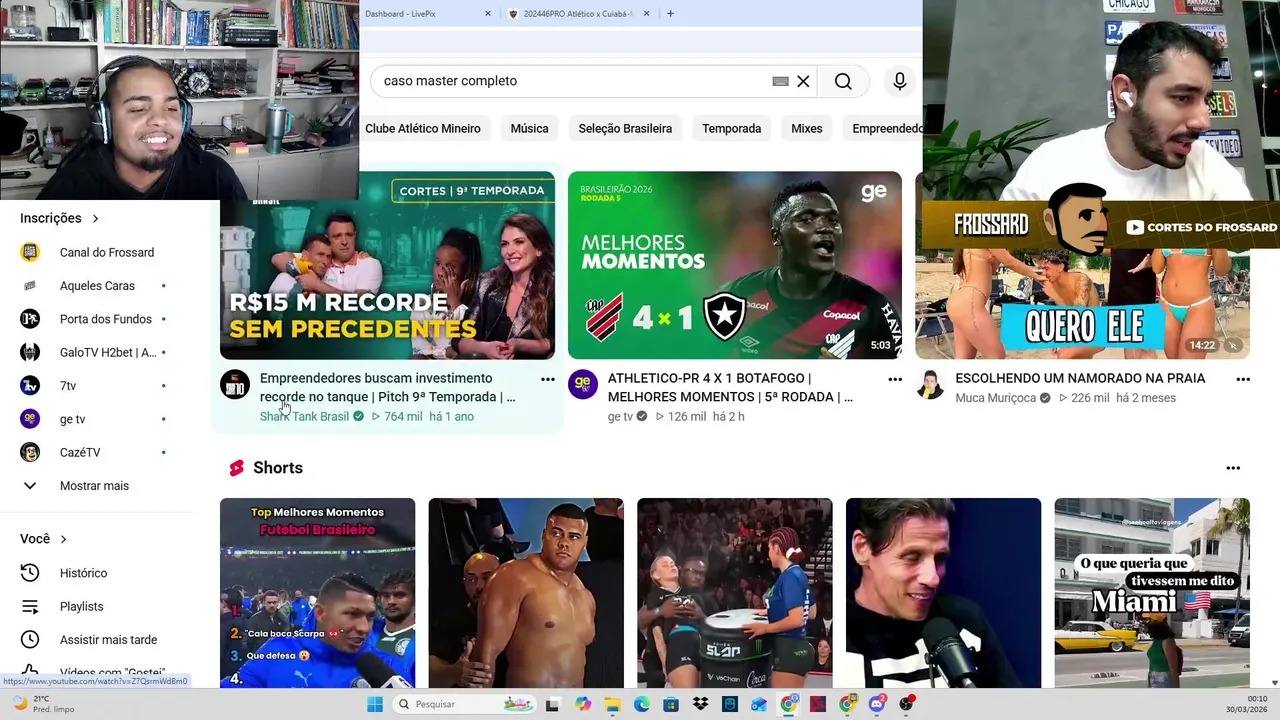Open options menu for Escolhendo um Namorado video
The width and height of the screenshot is (1280, 720).
pyautogui.click(x=1243, y=379)
